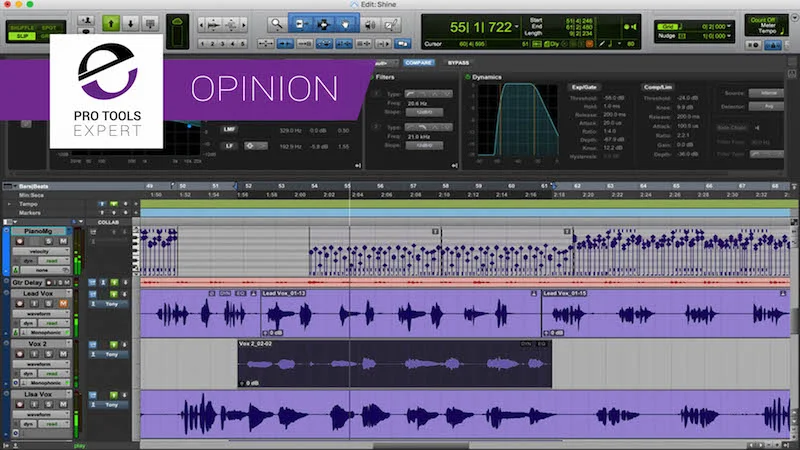The width and height of the screenshot is (800, 450).
Task: Click the Comp/Lim Threshold value -24.0 dB
Action: [687, 97]
